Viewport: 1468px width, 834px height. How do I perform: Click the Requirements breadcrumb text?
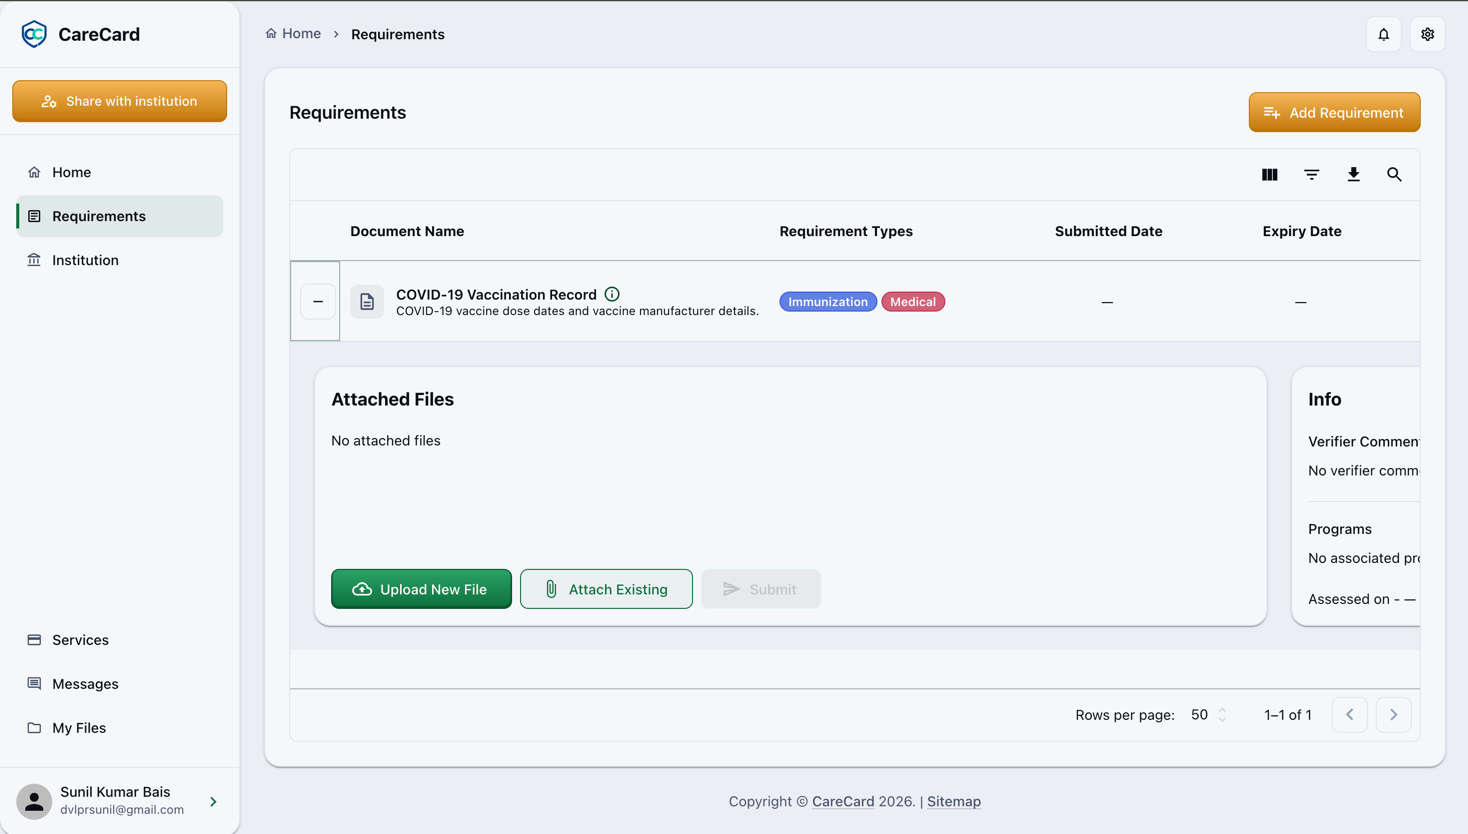398,34
